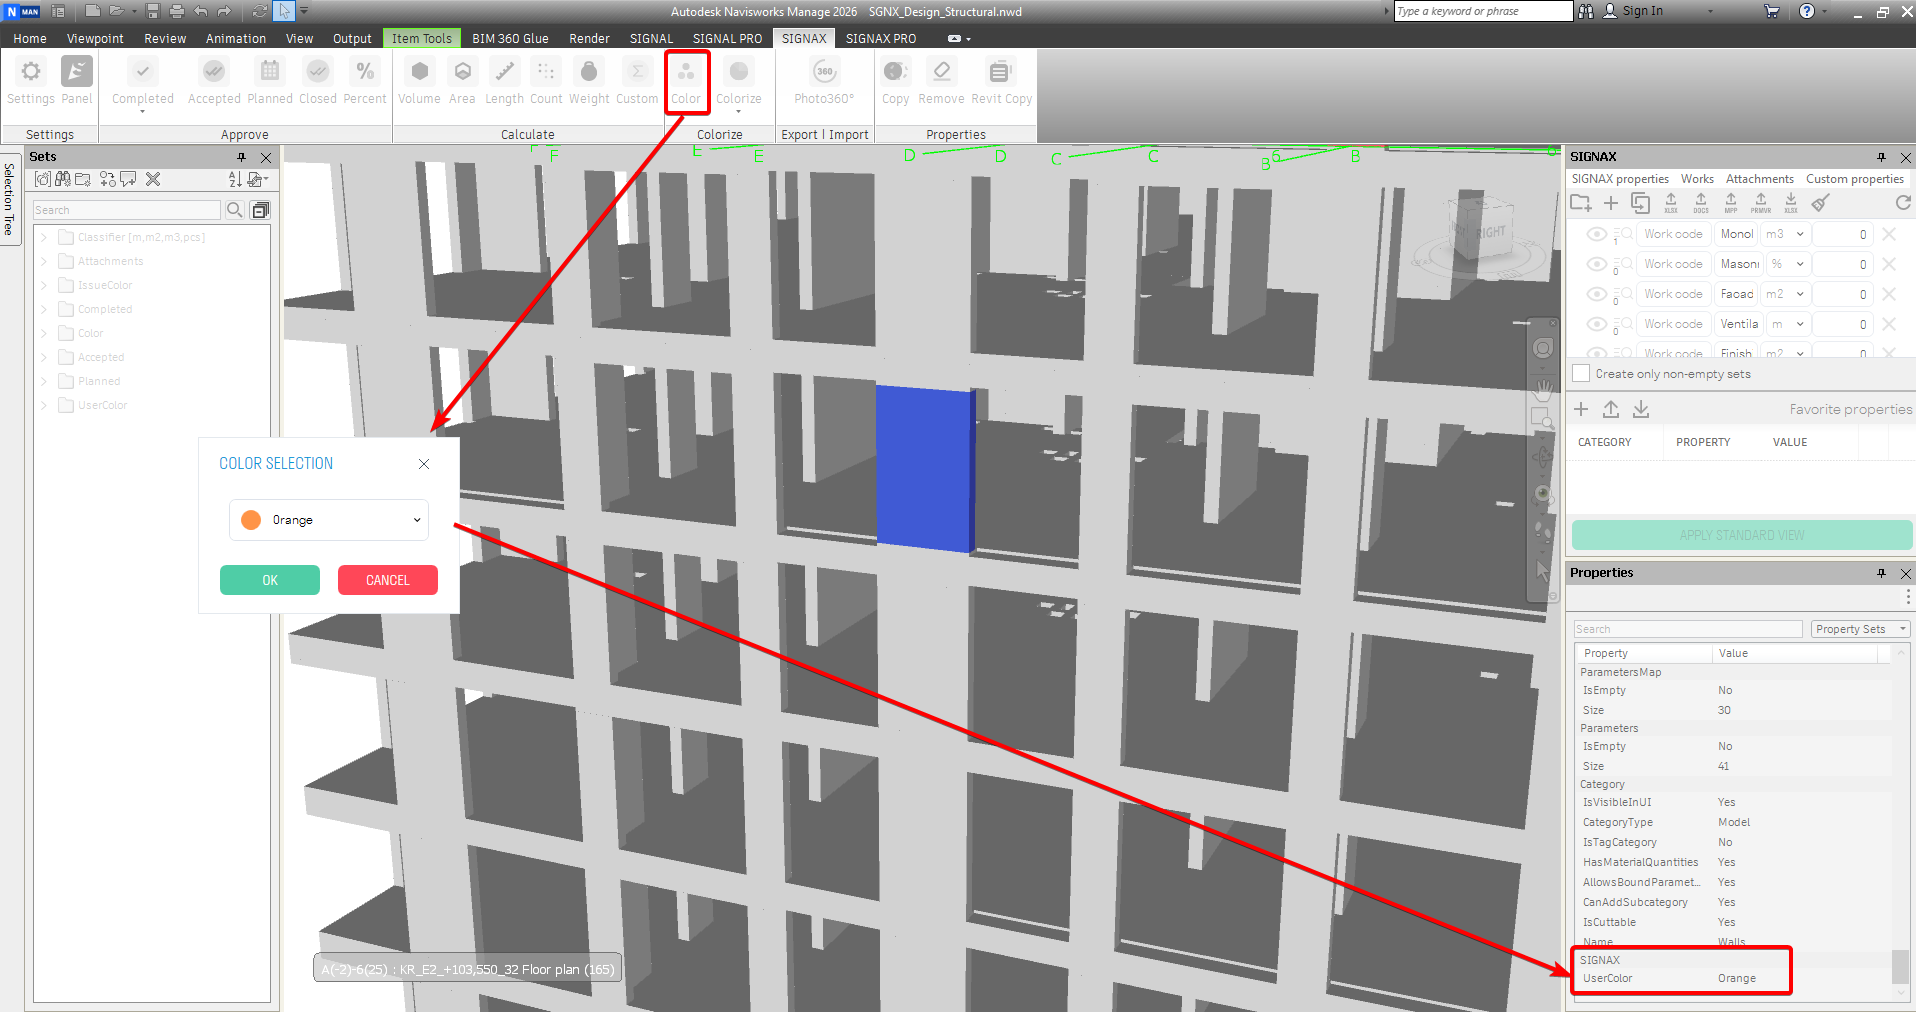Open SIGNAX Settings gear in ribbon
This screenshot has width=1916, height=1012.
(31, 72)
